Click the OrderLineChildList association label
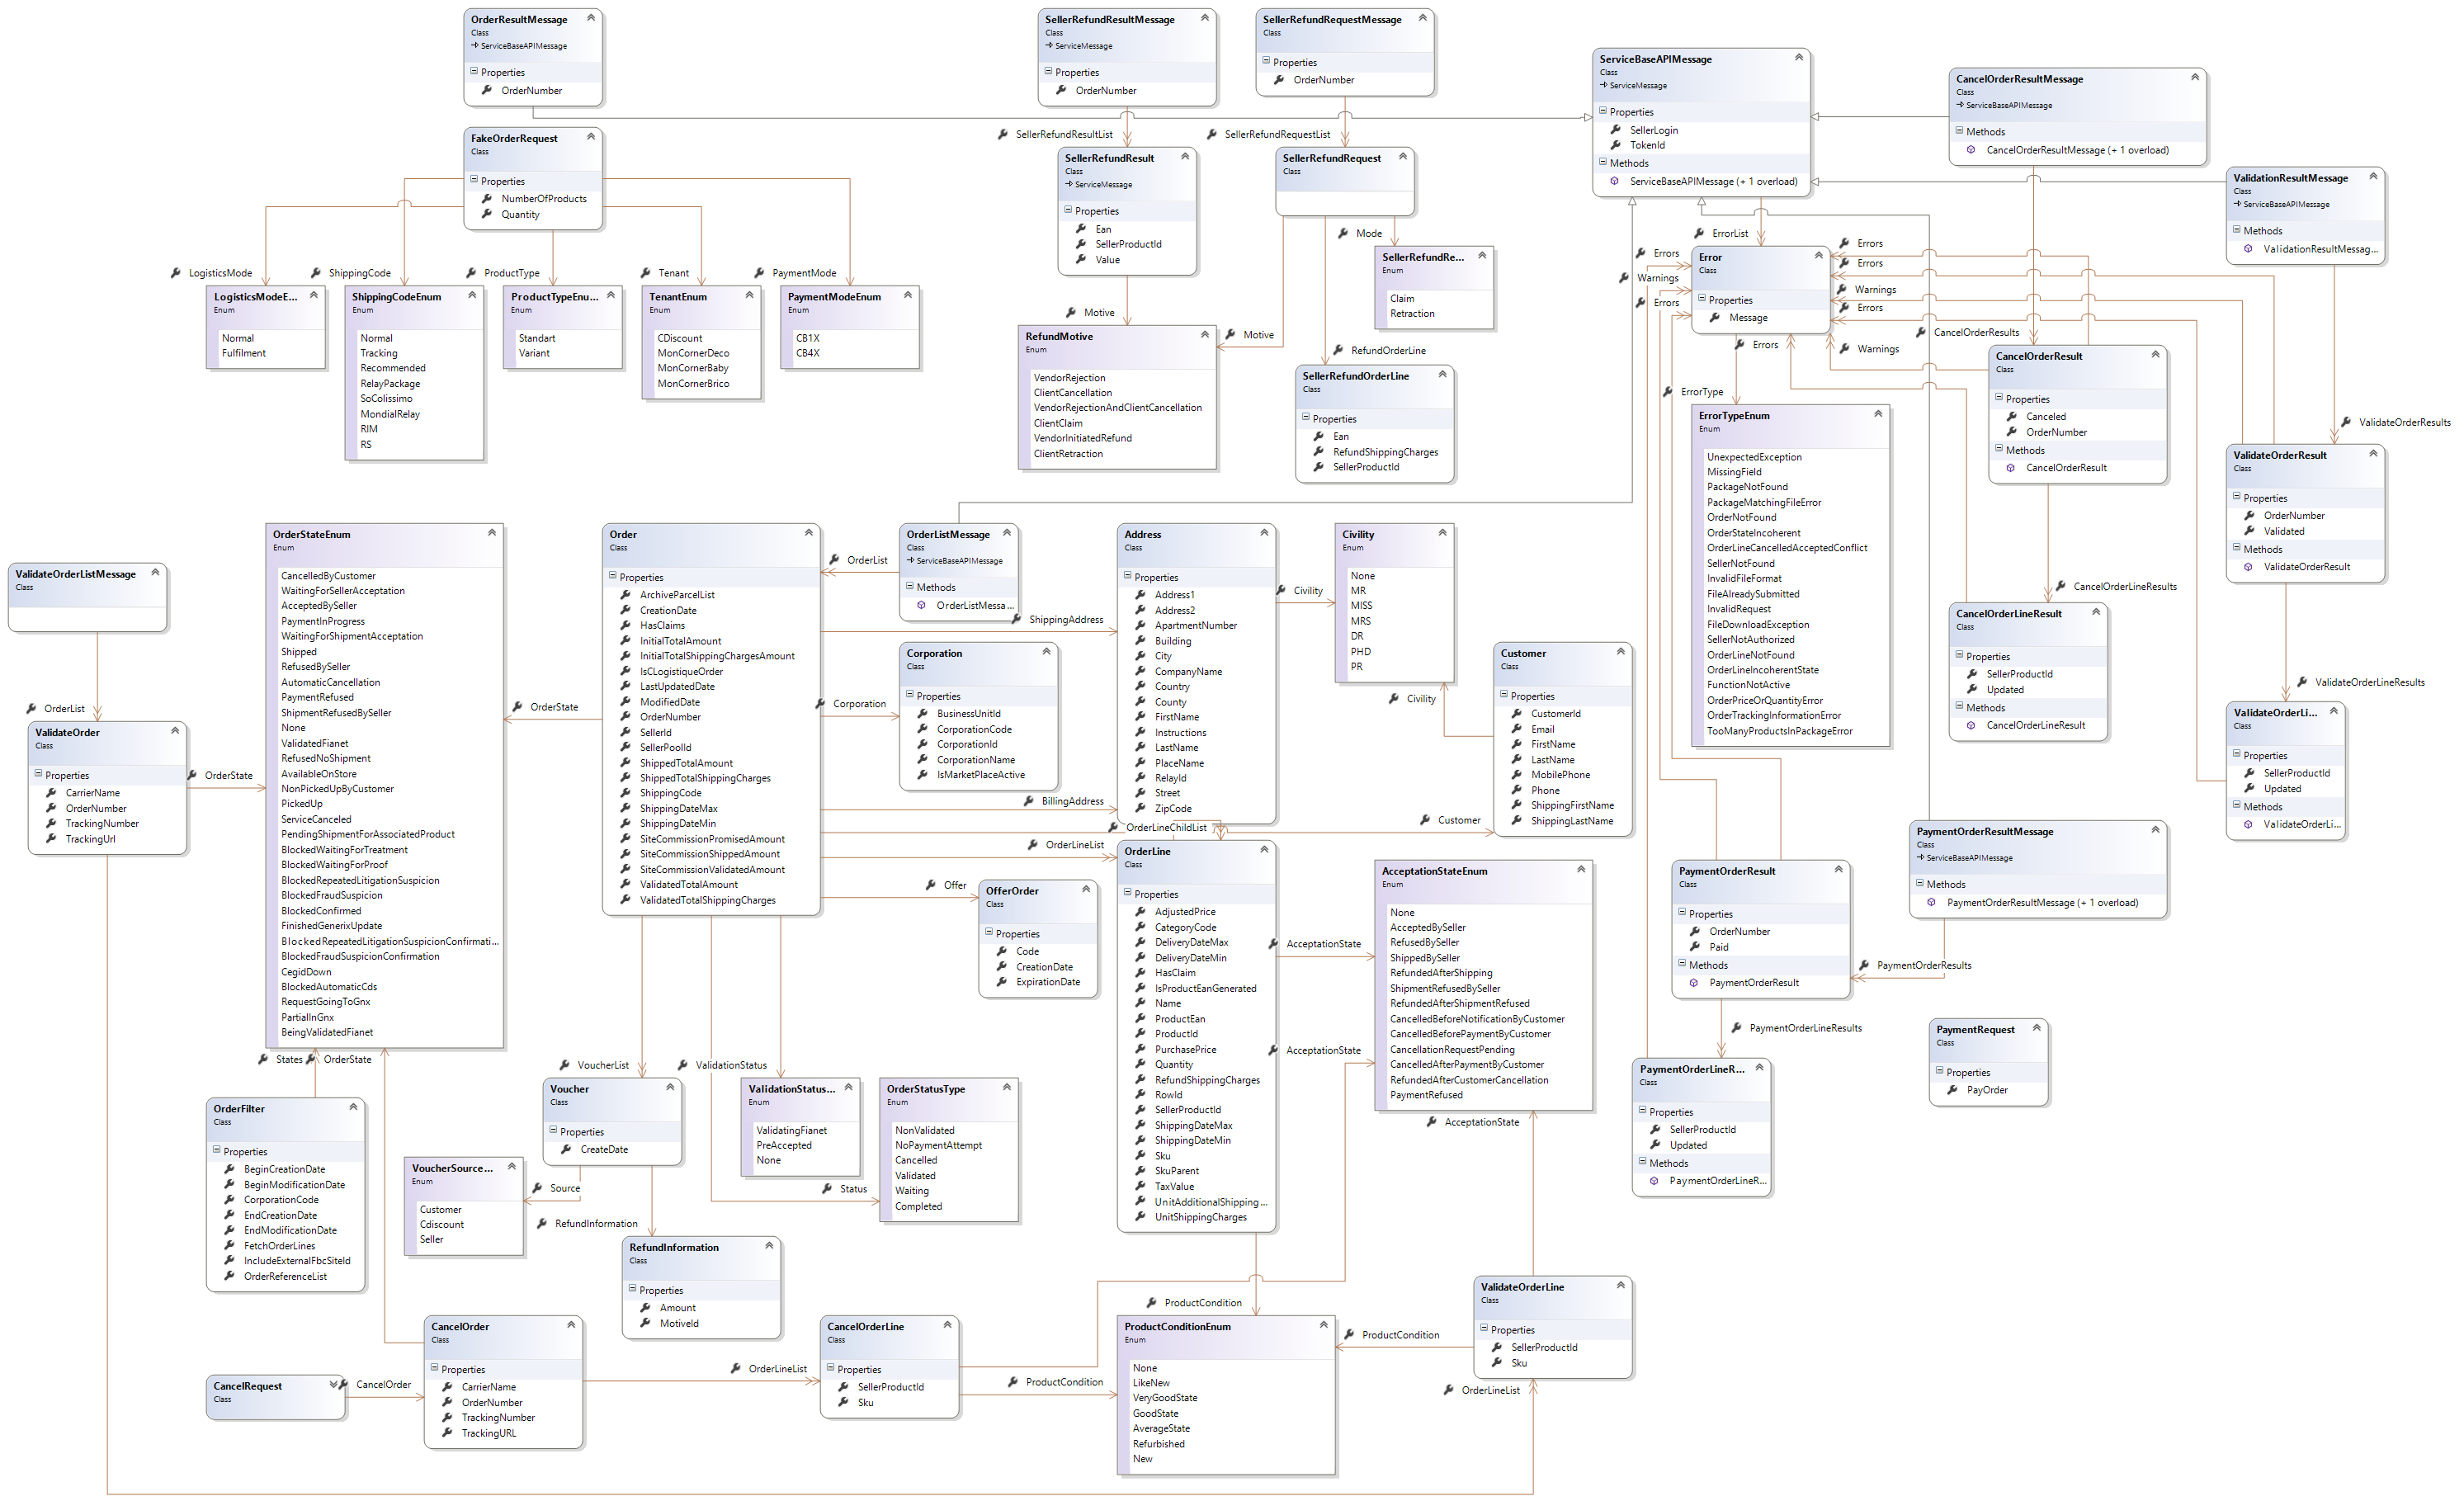The width and height of the screenshot is (2464, 1501). point(1166,828)
